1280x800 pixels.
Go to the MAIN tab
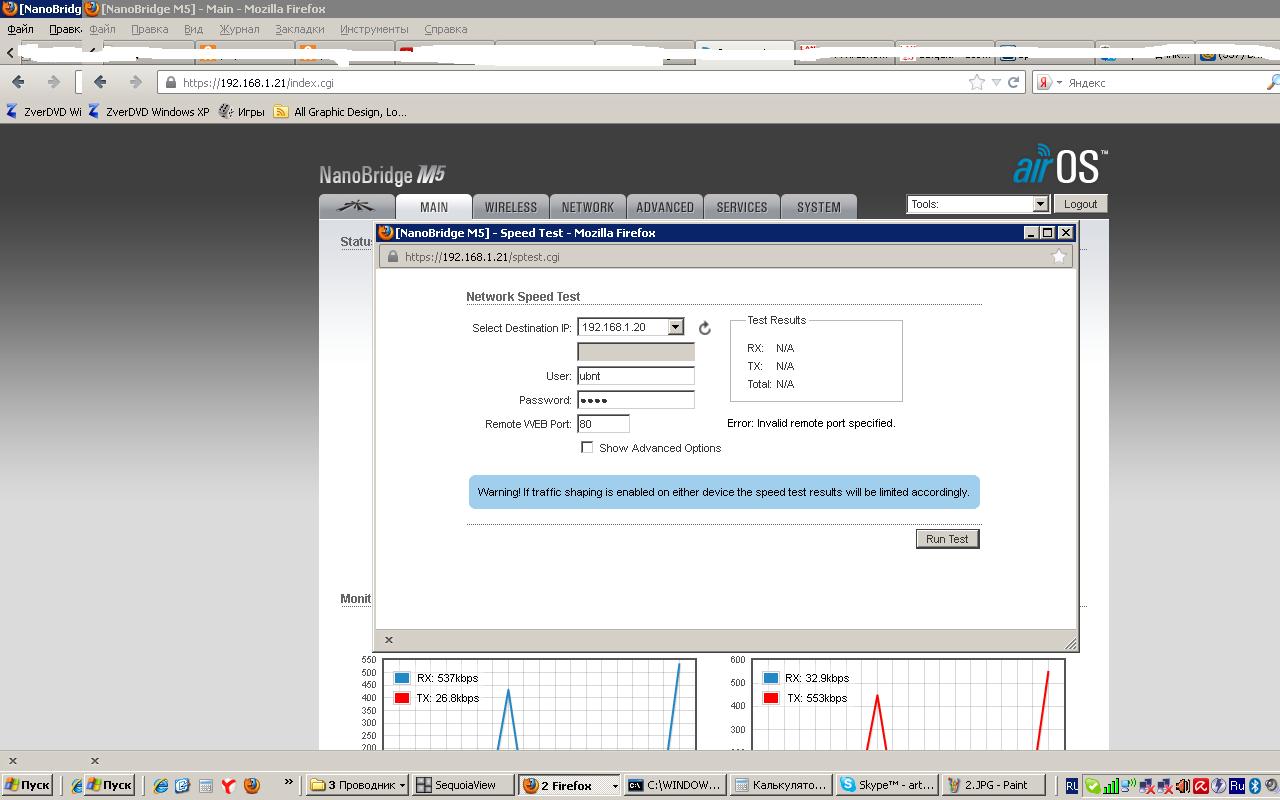click(434, 207)
